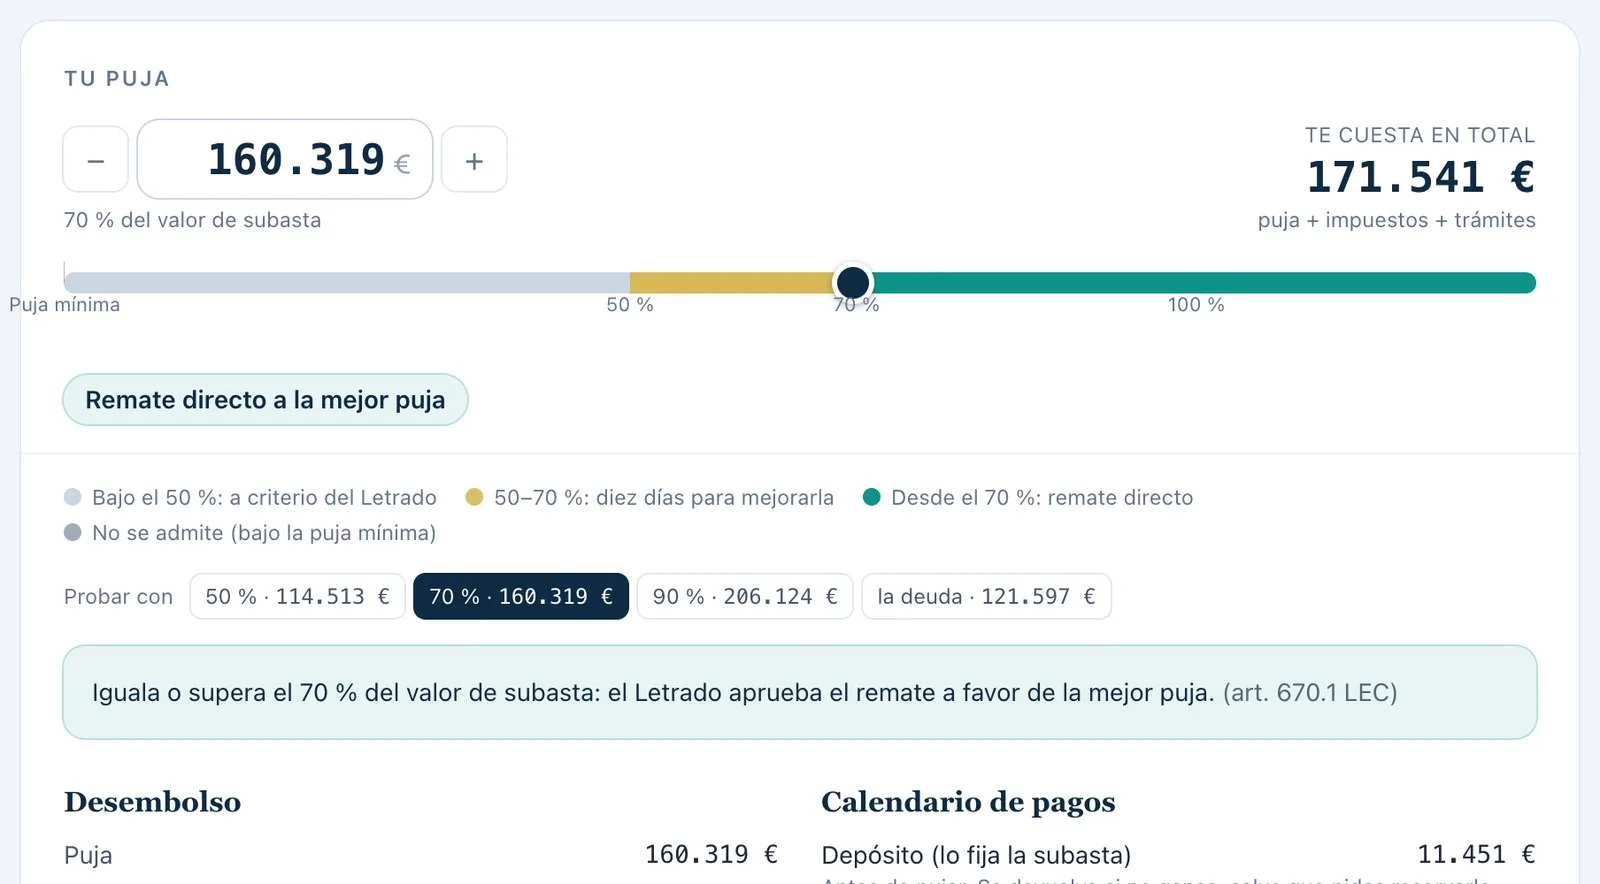
Task: Click the '(art. 670.1 LEC)' reference text
Action: [x=1310, y=692]
